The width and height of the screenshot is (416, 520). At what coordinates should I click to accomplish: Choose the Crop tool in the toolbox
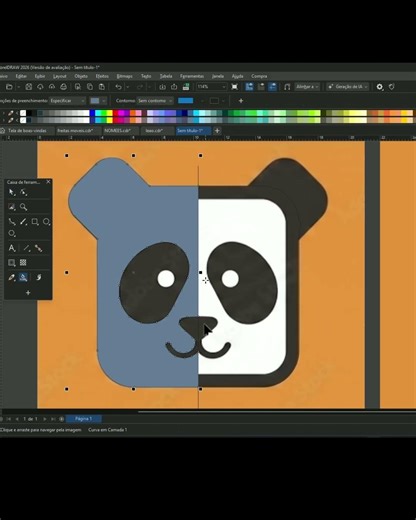coord(12,207)
